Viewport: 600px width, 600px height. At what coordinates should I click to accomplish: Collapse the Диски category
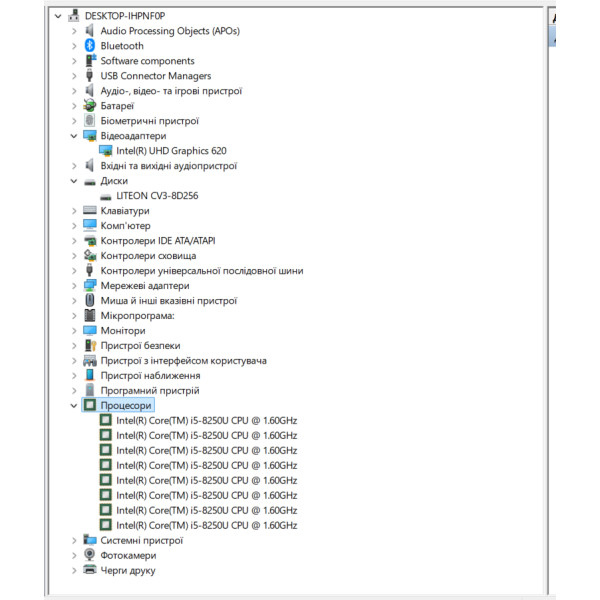pyautogui.click(x=74, y=181)
